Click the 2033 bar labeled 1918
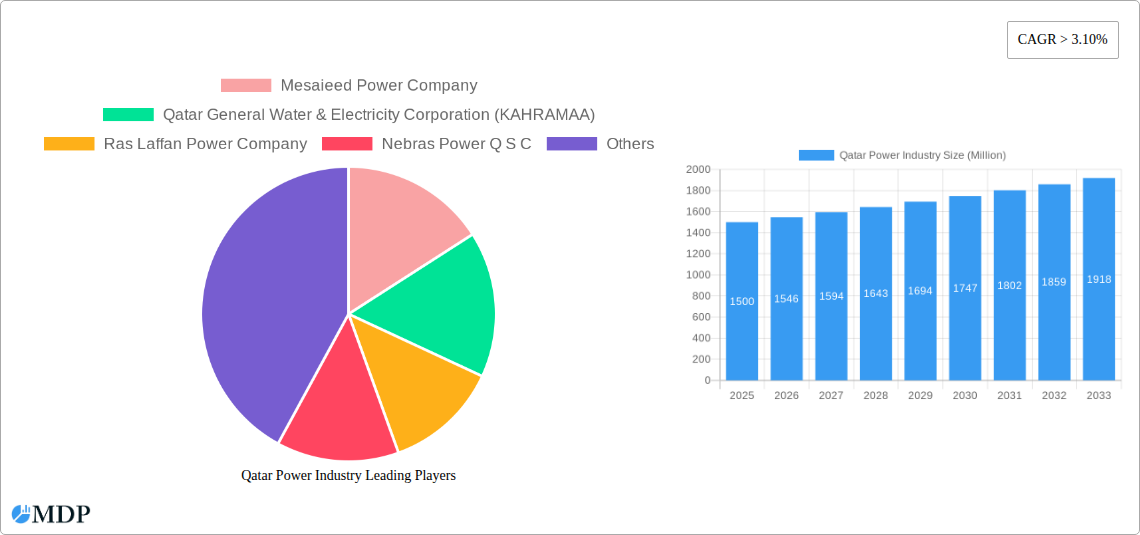 click(x=1099, y=279)
